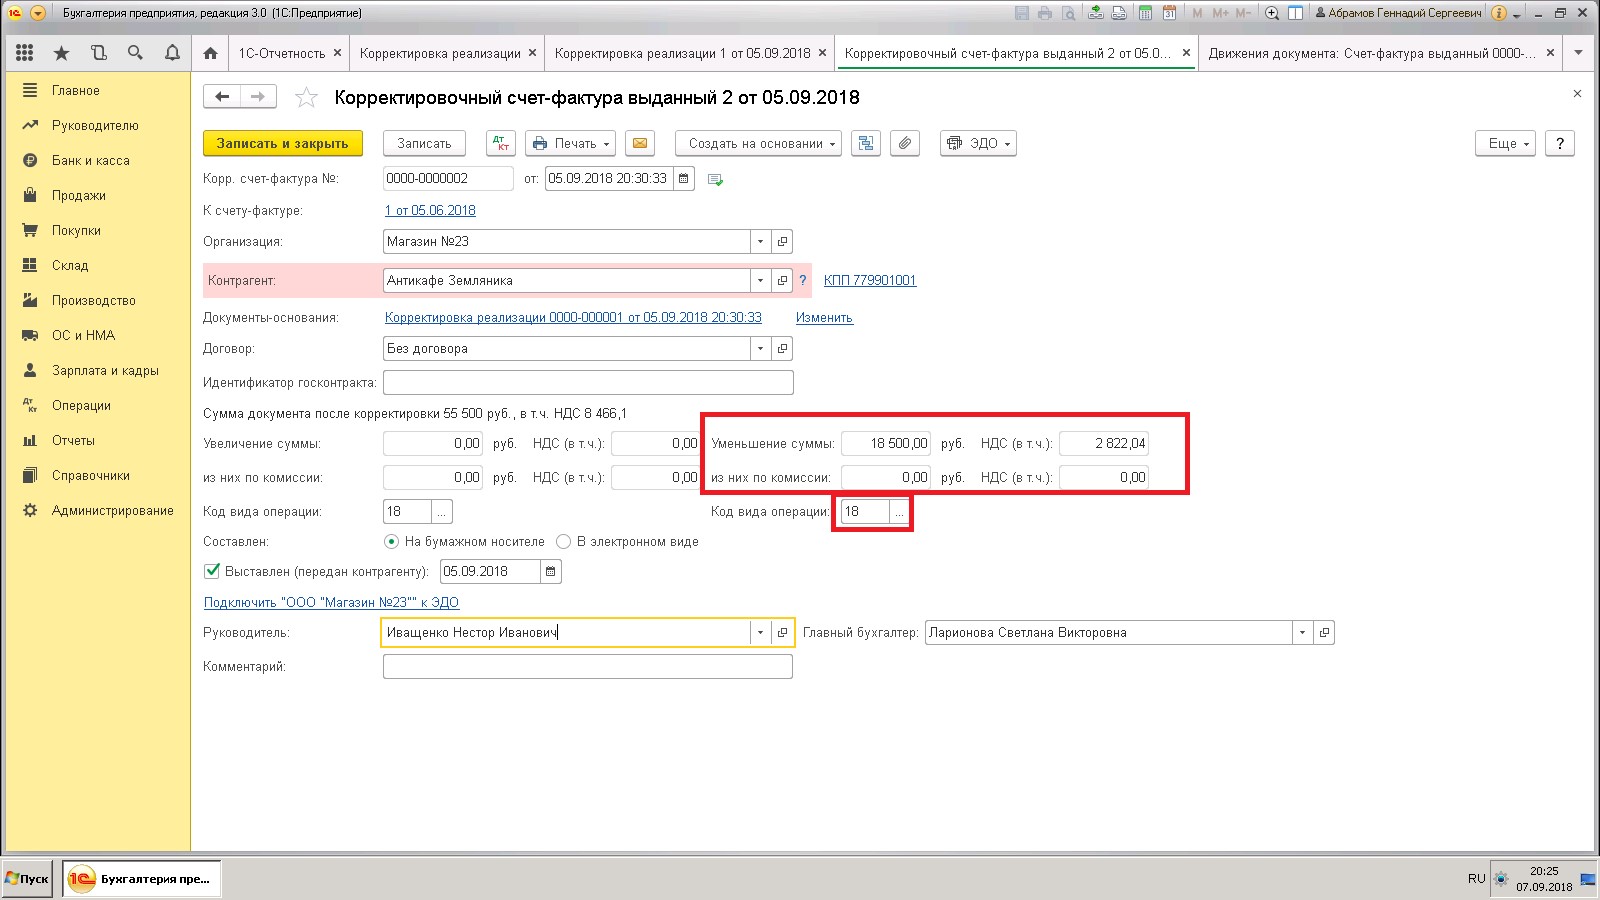The width and height of the screenshot is (1600, 900).
Task: Click Уменьшение суммы 18 500,00 field
Action: coord(886,443)
